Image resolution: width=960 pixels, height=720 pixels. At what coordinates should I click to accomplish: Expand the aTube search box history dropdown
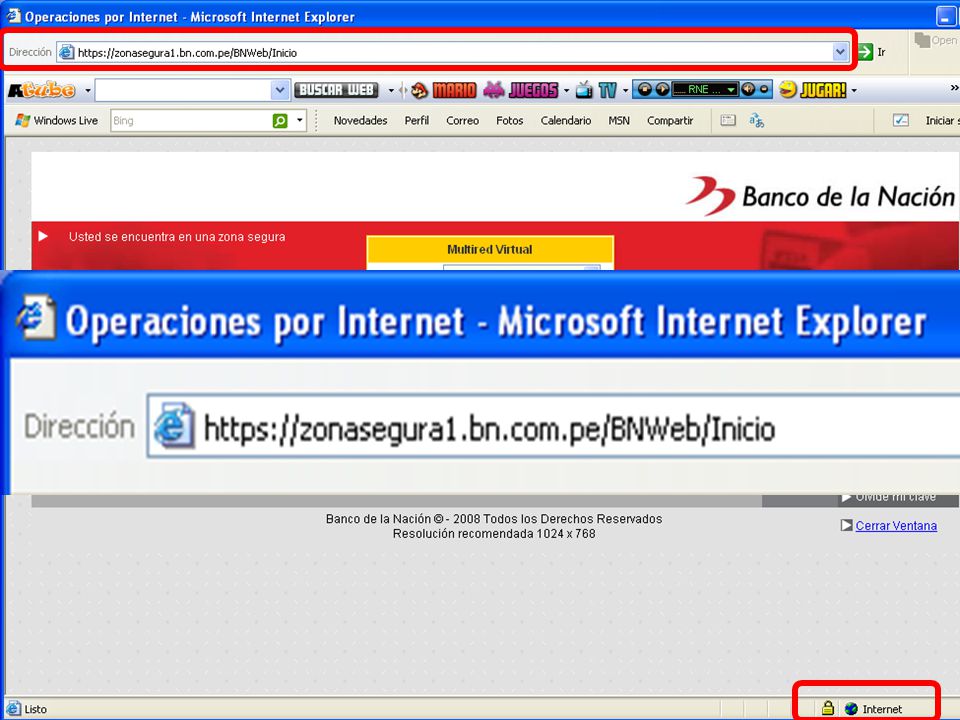pyautogui.click(x=280, y=90)
